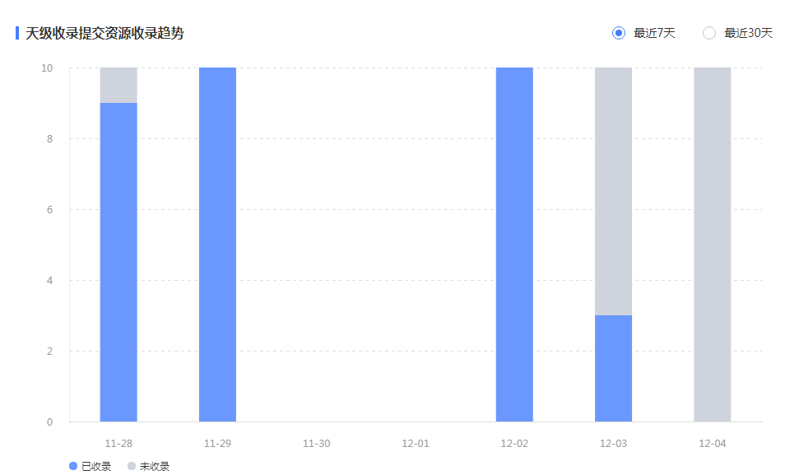Click the full blue bar for 11-29
The width and height of the screenshot is (799, 475).
click(218, 245)
